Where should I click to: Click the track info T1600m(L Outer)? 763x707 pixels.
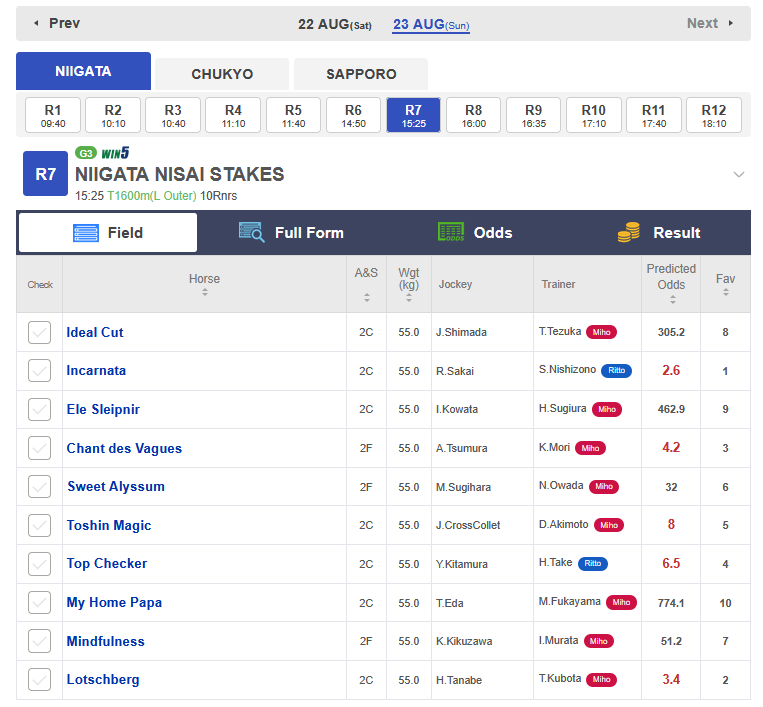pos(152,196)
